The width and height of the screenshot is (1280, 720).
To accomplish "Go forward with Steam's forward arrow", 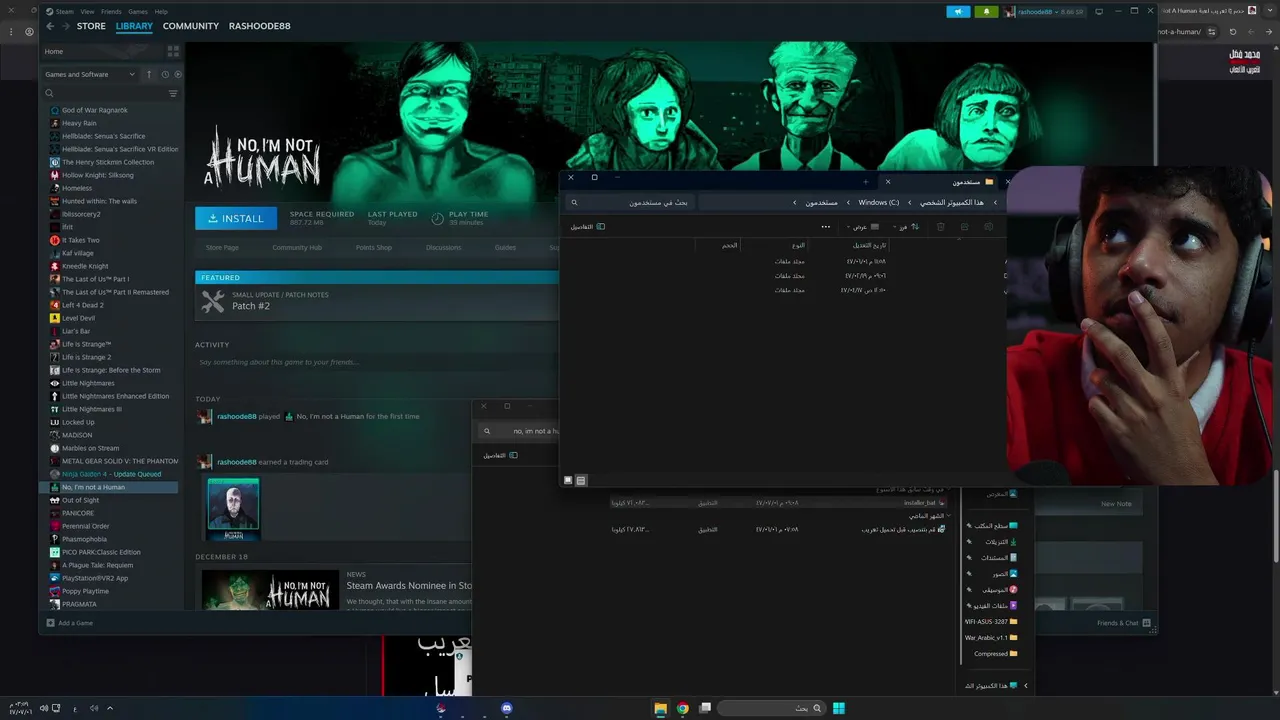I will (65, 26).
